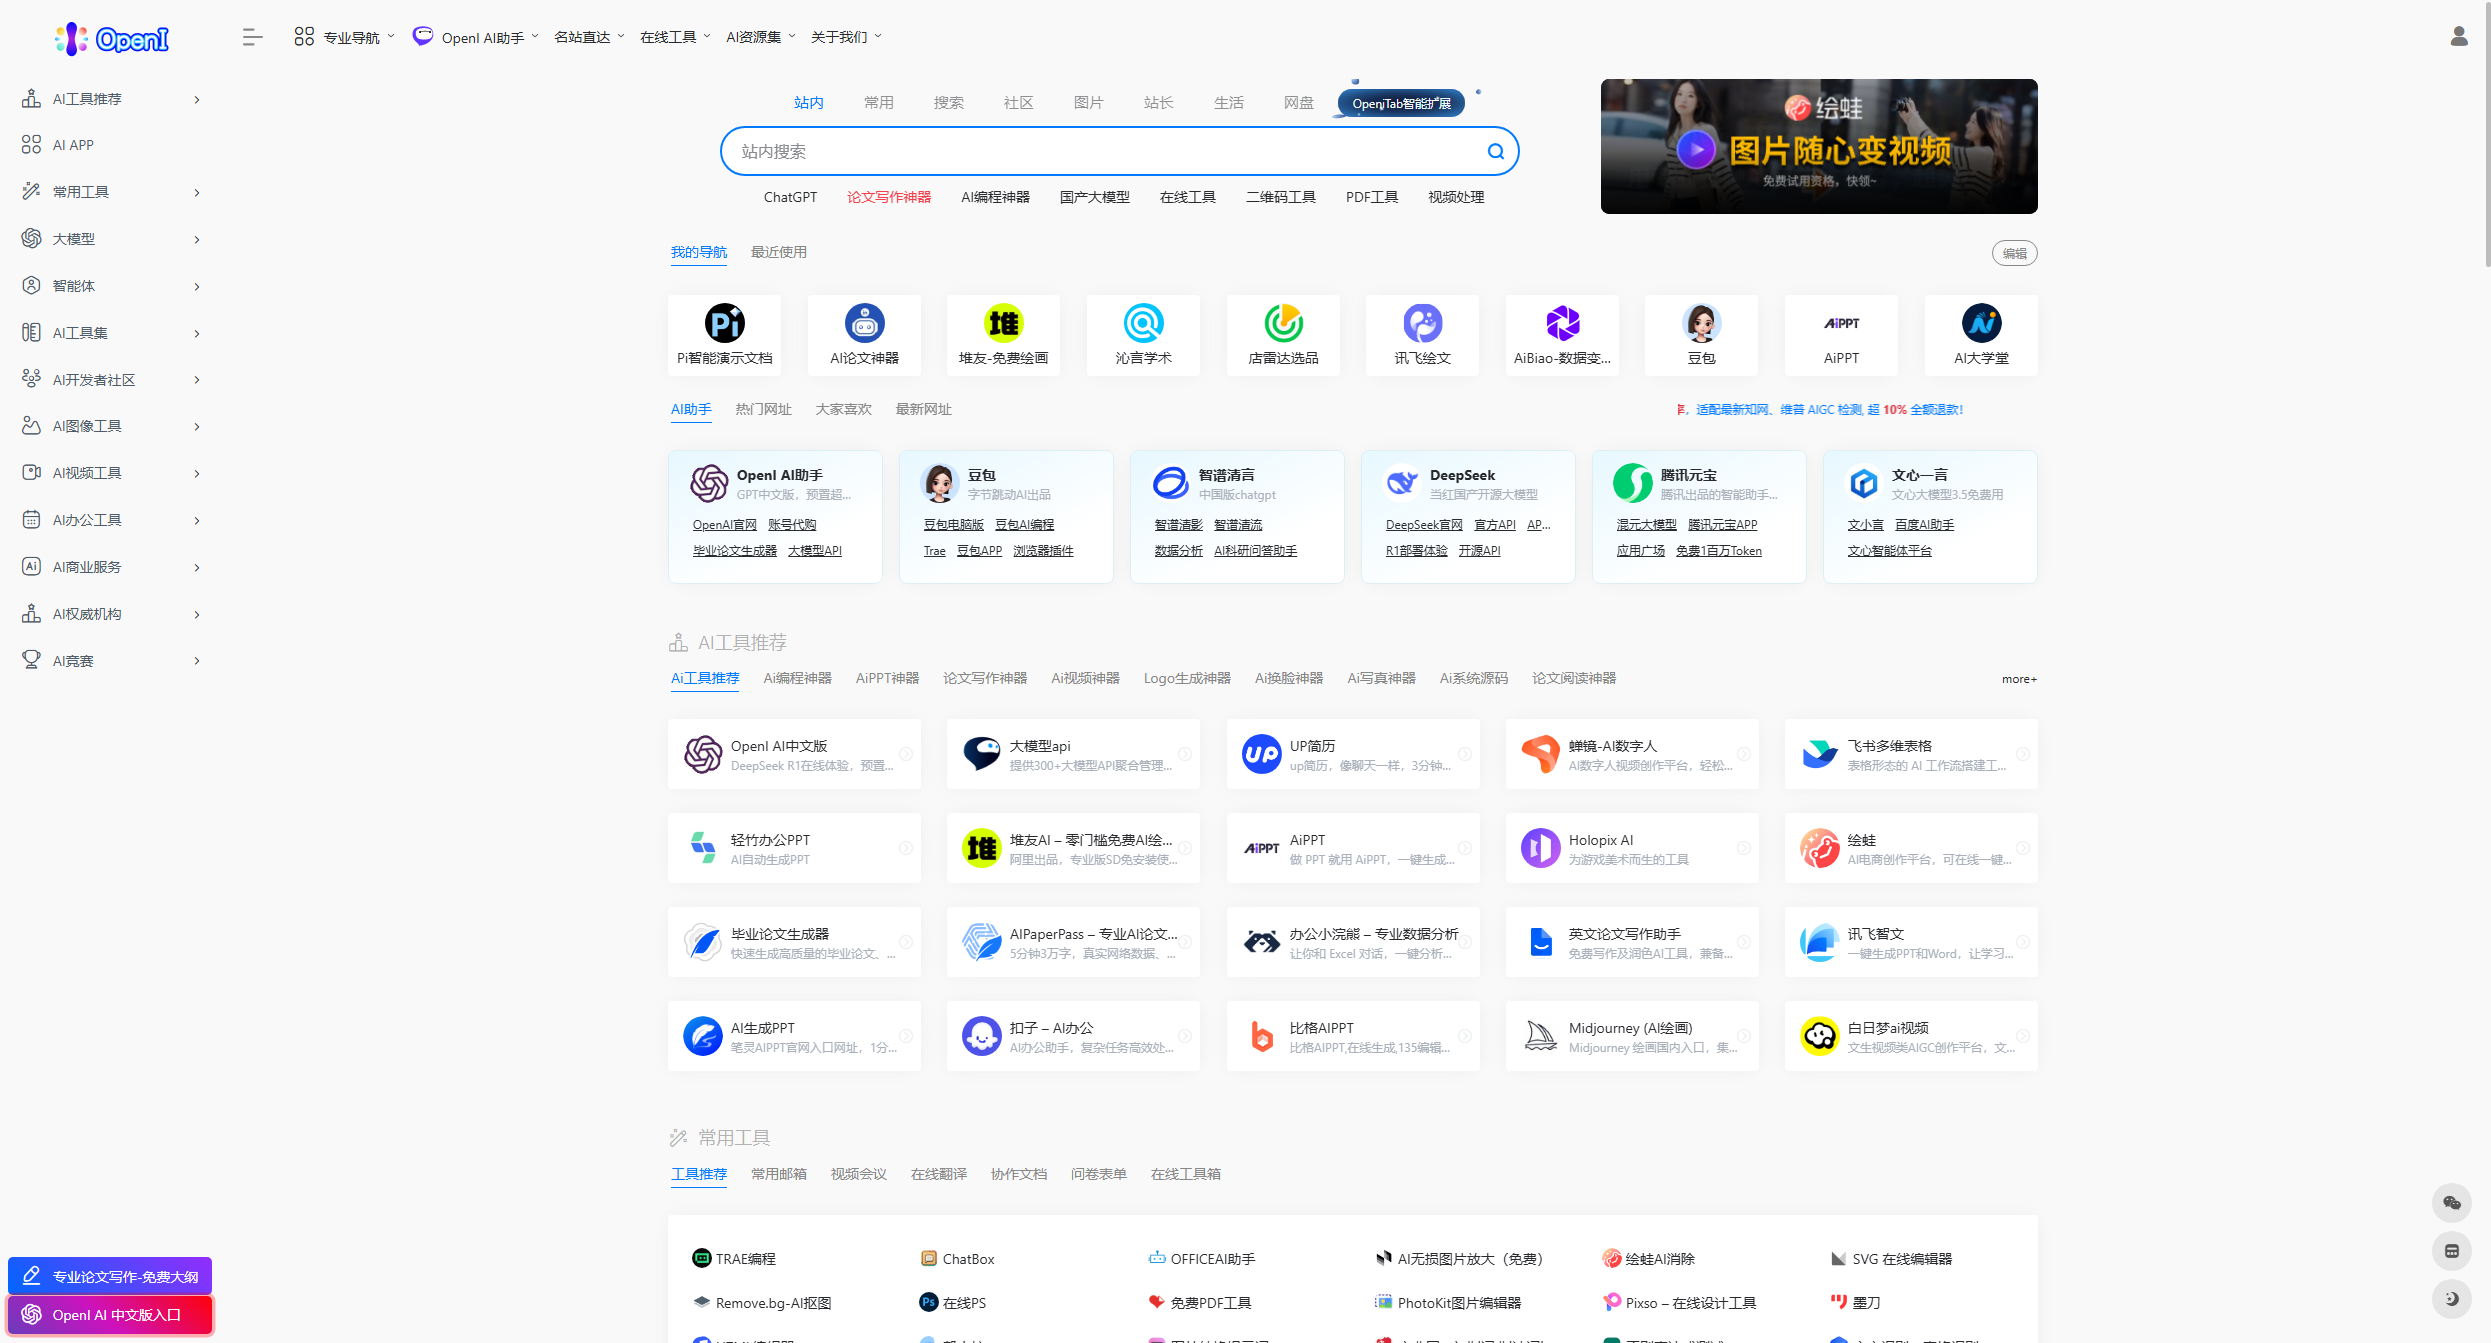Switch to 最近使用 tab

(778, 252)
